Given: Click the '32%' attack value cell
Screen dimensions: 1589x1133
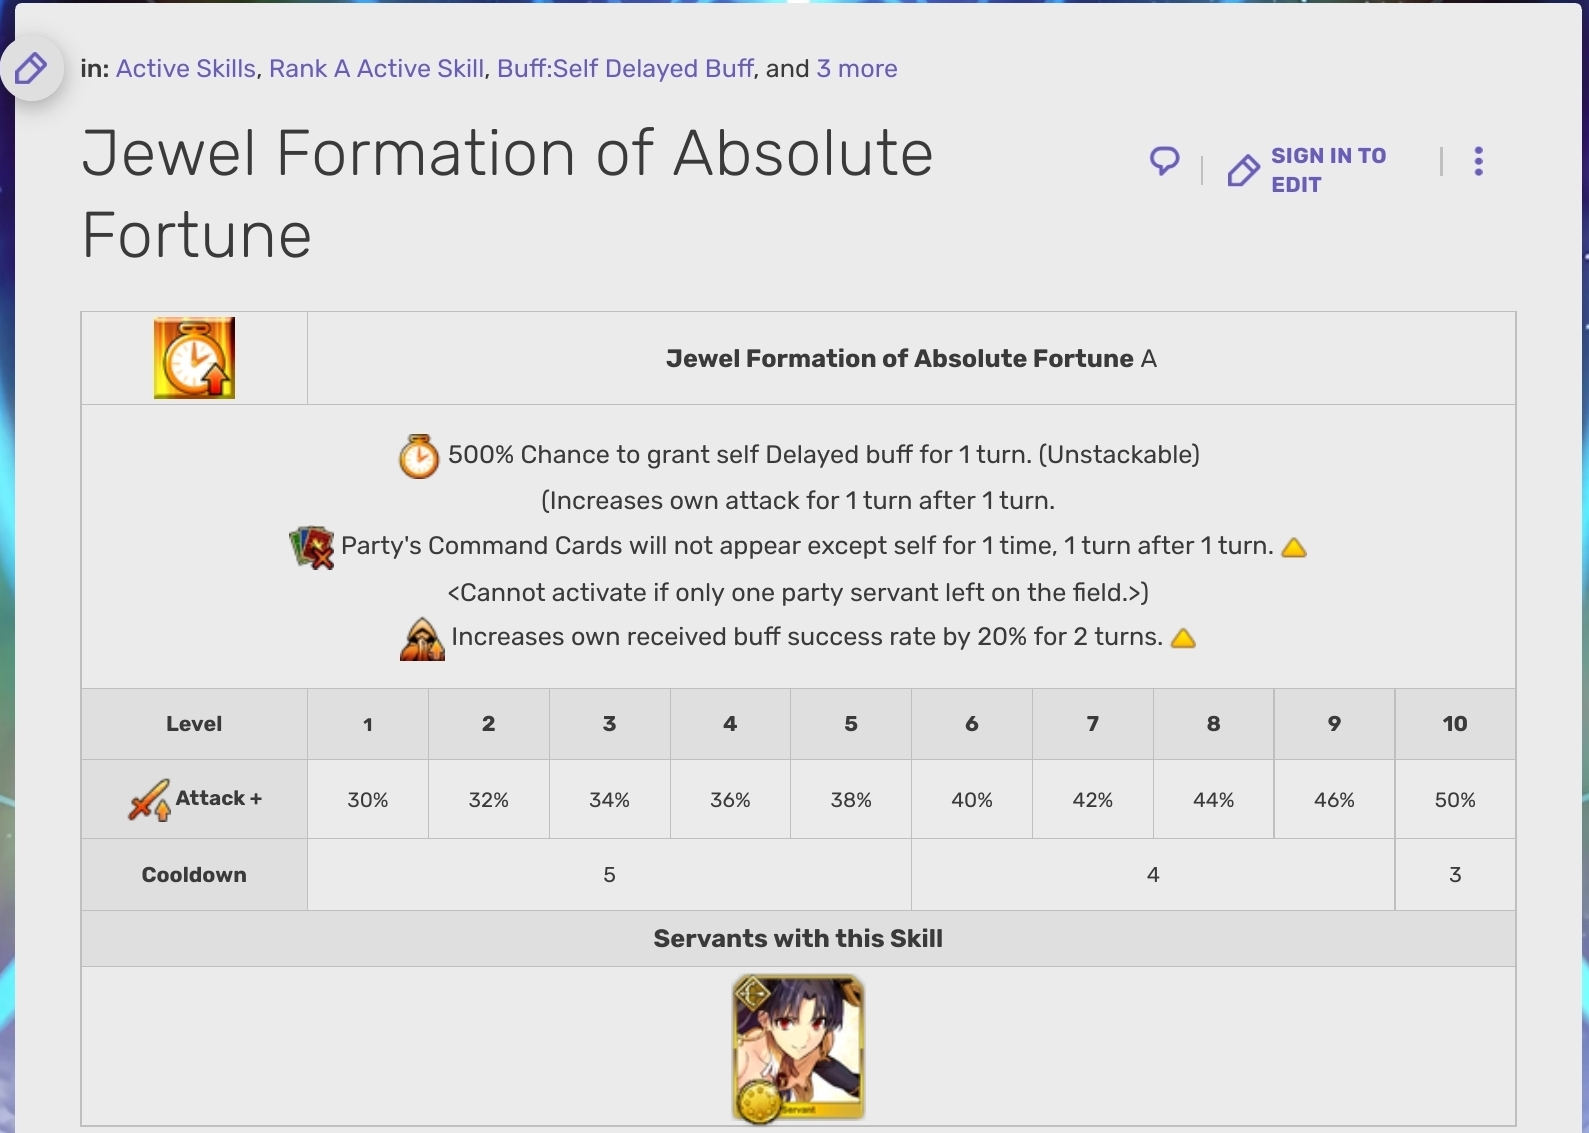Looking at the screenshot, I should 489,800.
